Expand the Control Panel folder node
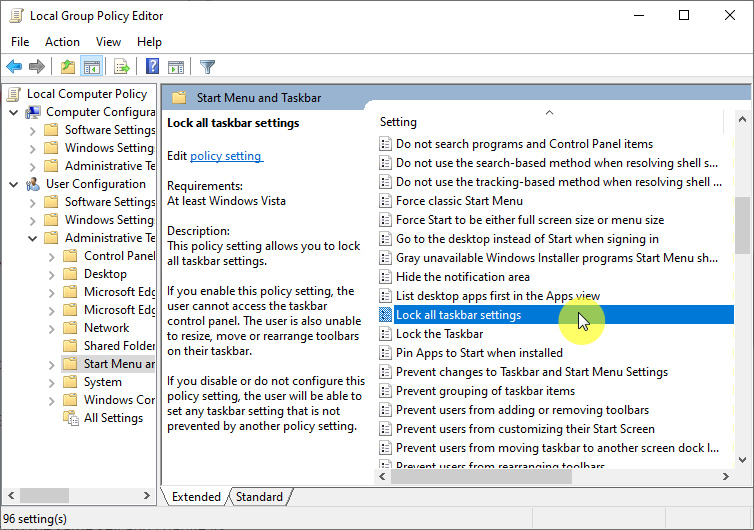 tap(52, 256)
